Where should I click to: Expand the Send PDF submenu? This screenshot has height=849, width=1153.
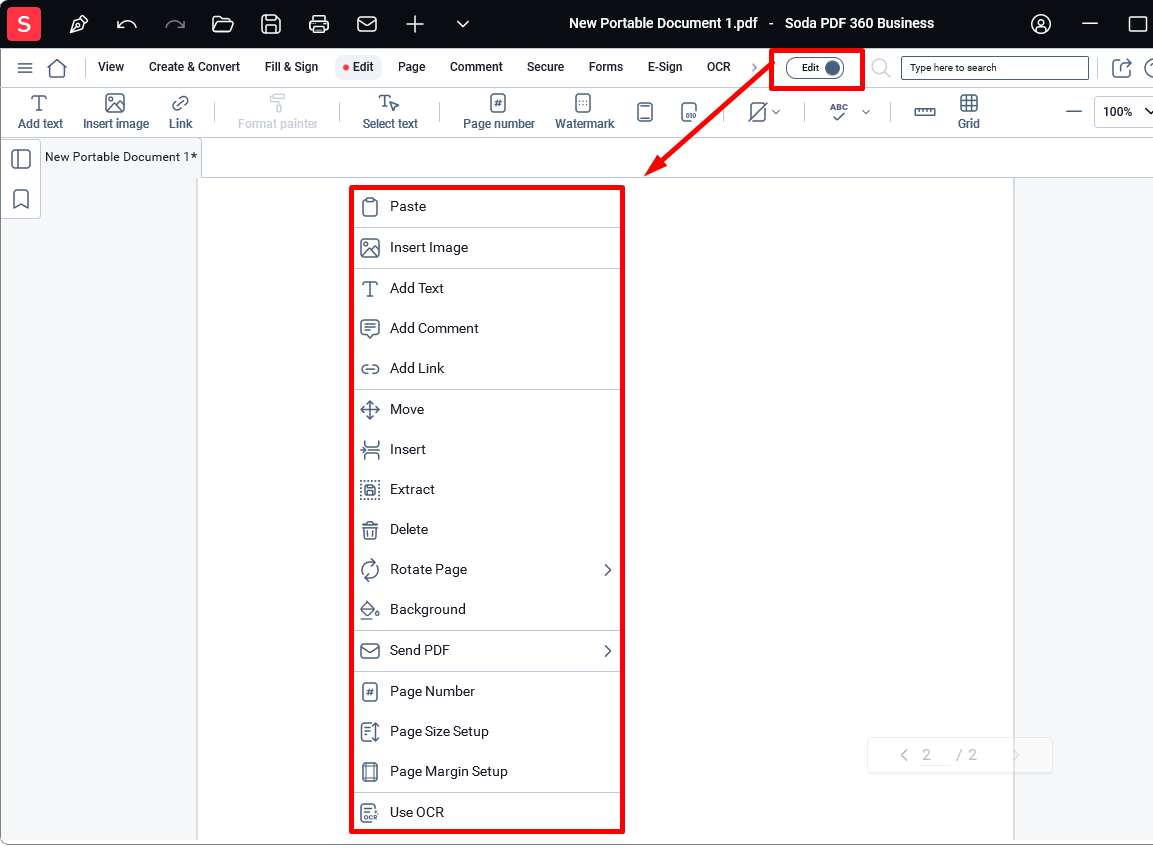pos(488,651)
